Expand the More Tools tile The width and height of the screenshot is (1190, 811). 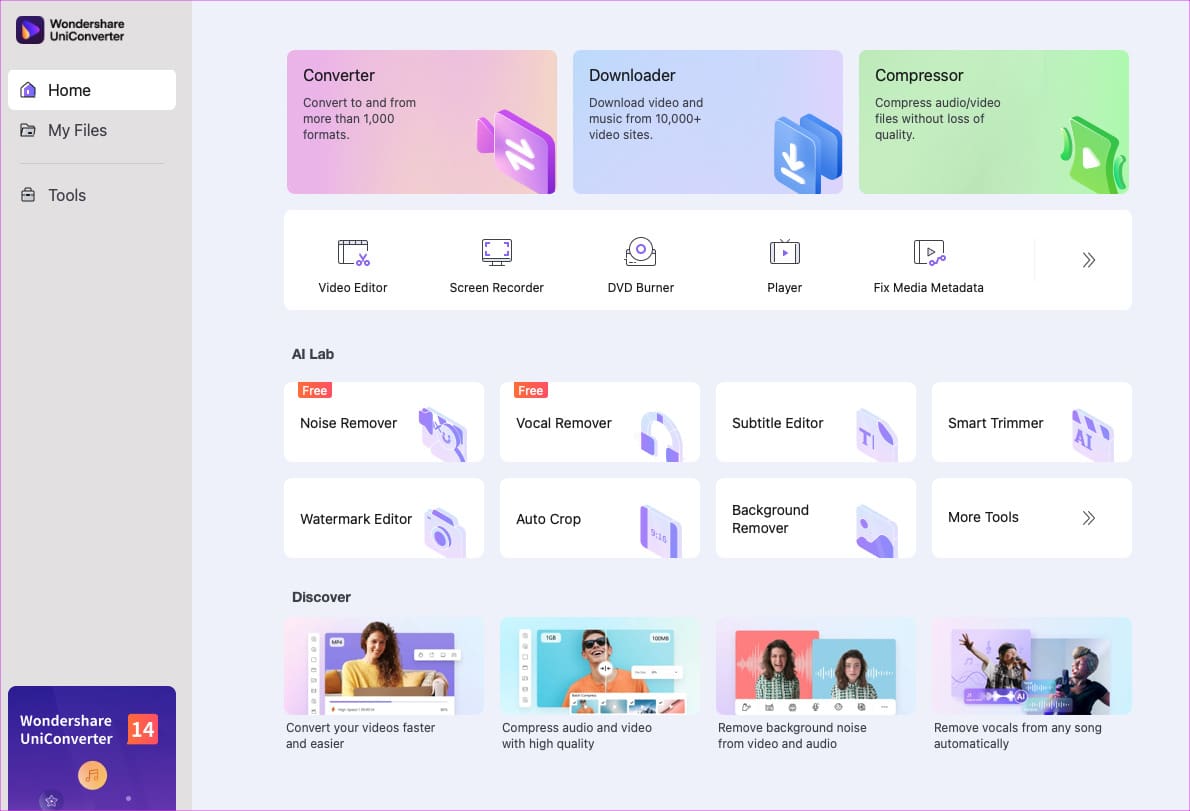[x=1031, y=518]
